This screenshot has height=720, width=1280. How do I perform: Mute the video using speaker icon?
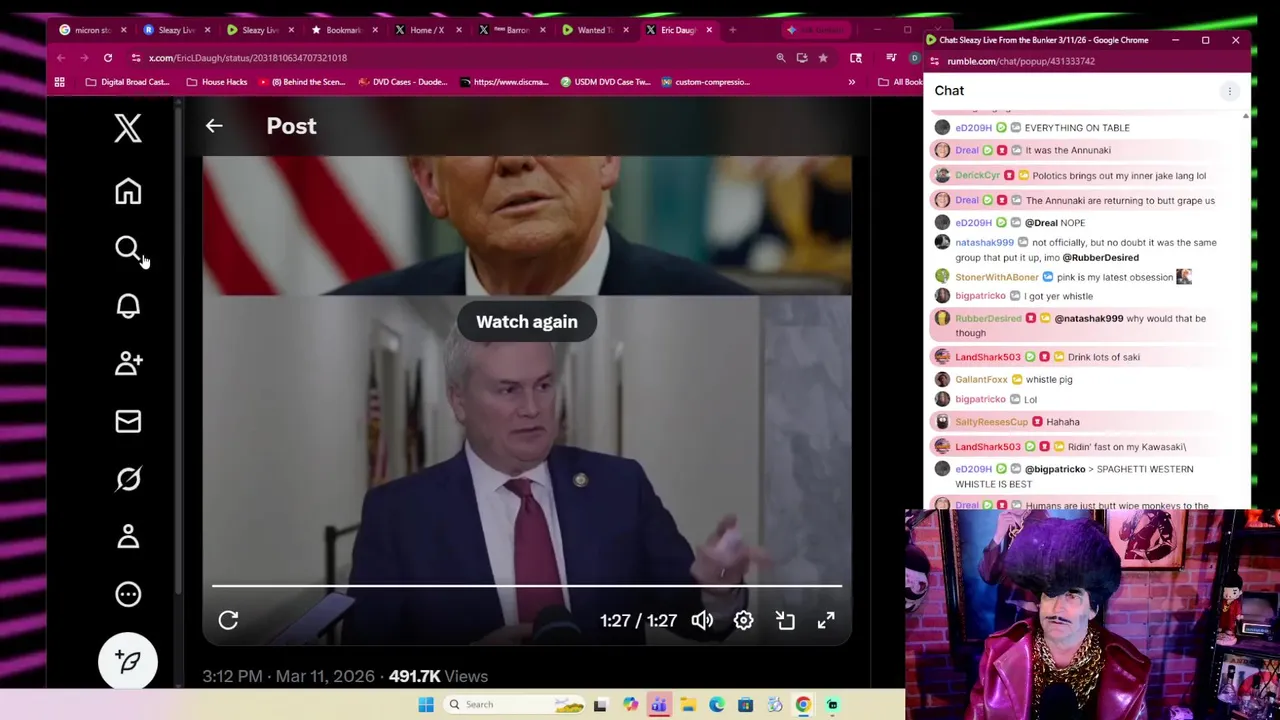point(702,620)
